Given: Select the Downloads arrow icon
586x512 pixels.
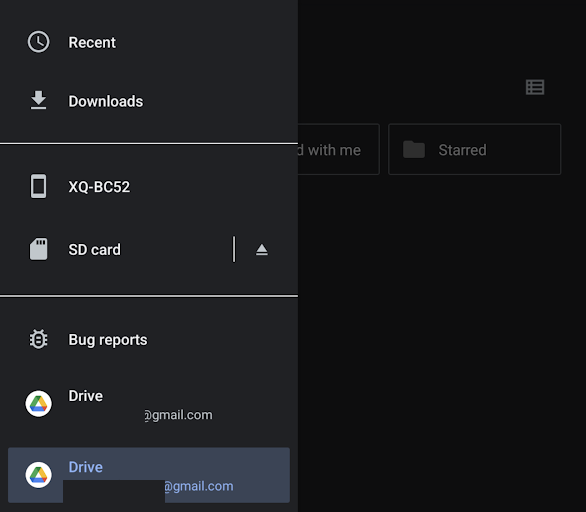Looking at the screenshot, I should [x=38, y=100].
